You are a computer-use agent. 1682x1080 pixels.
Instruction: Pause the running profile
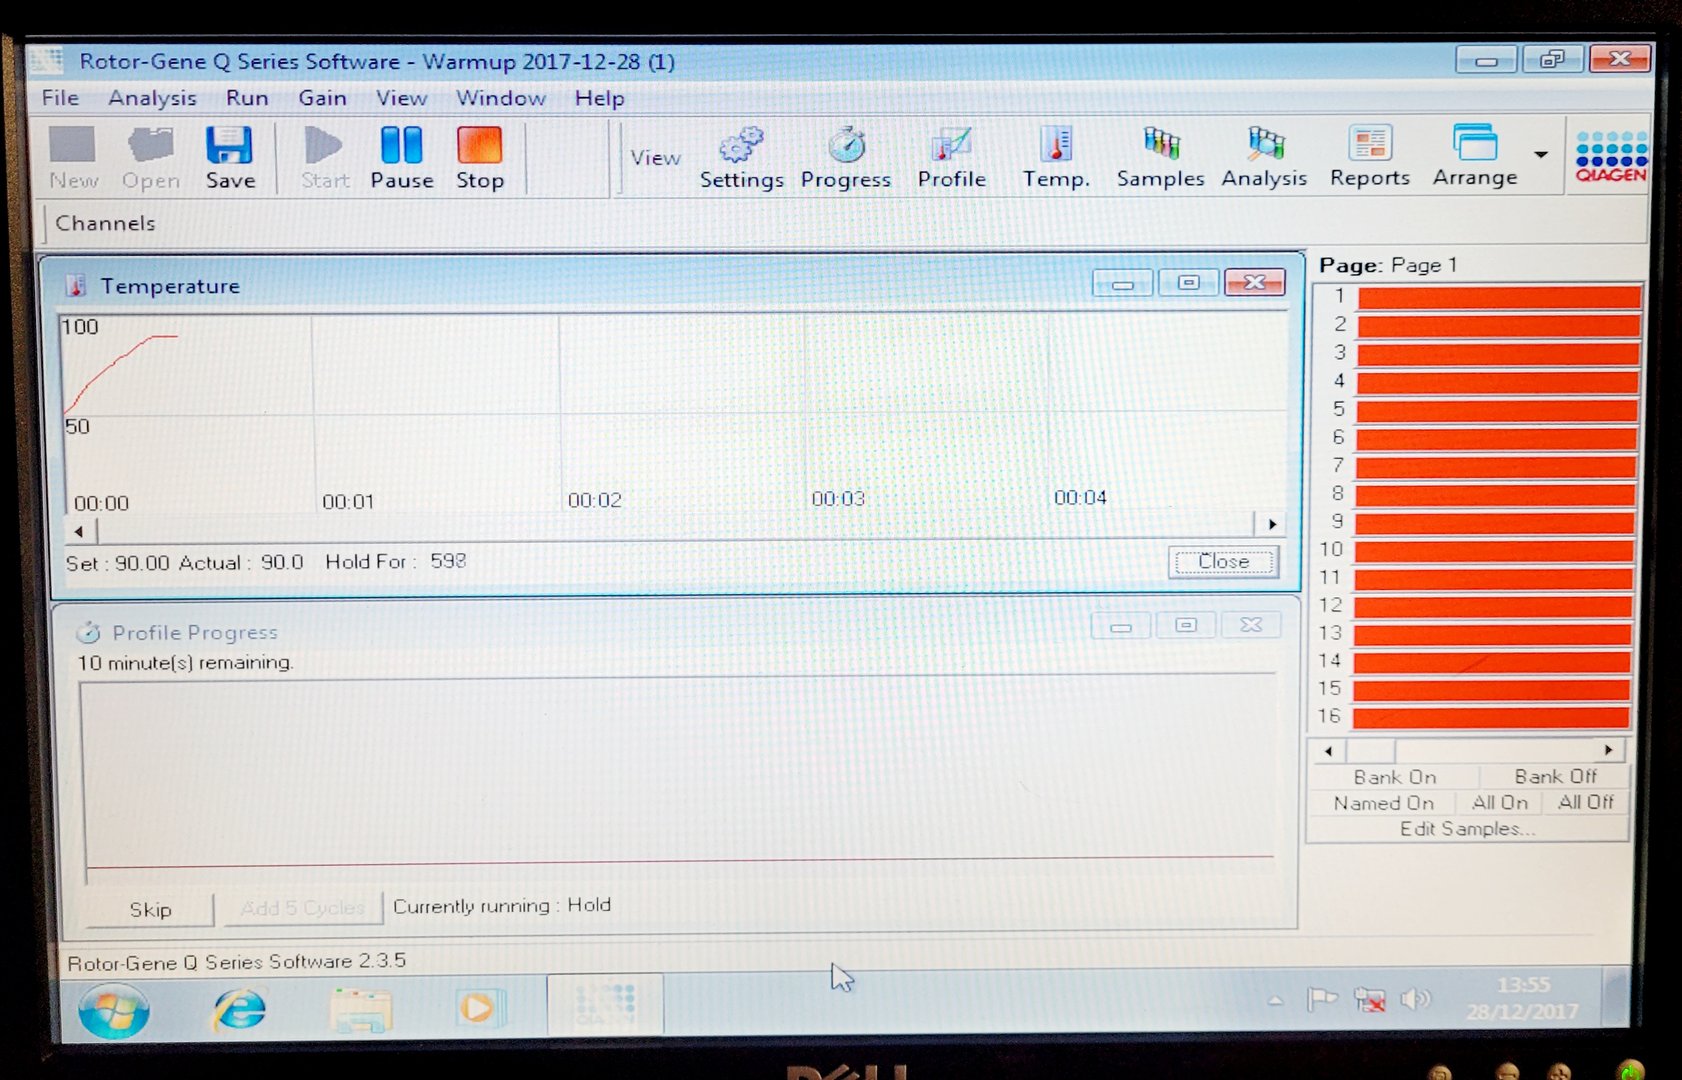402,157
